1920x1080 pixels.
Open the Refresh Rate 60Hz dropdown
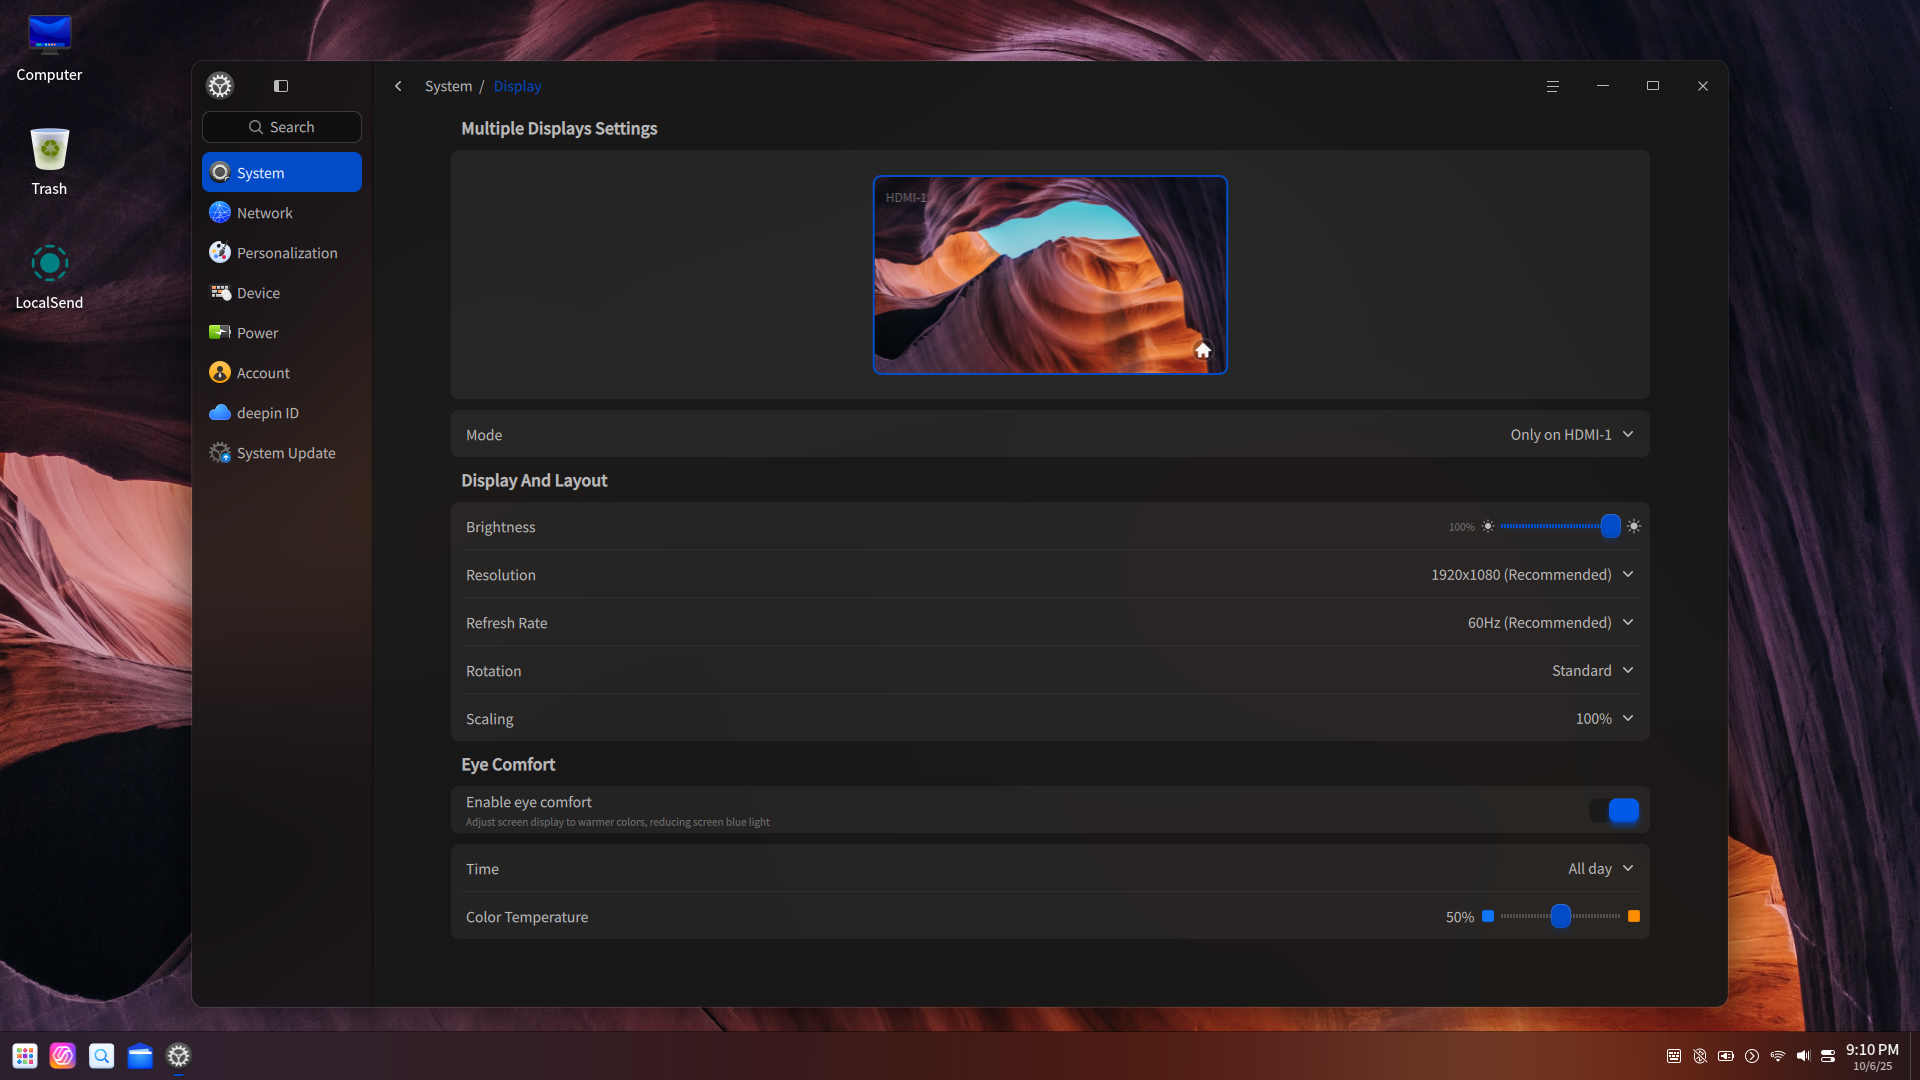tap(1550, 623)
